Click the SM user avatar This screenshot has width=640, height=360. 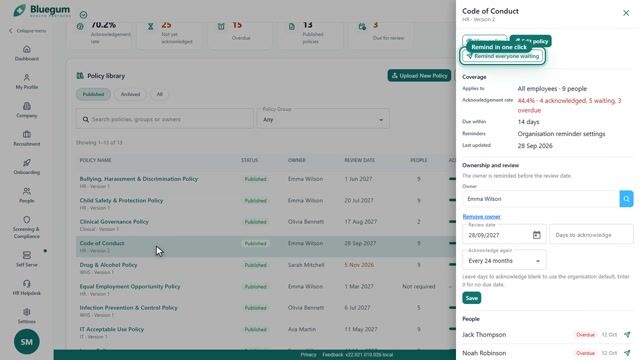[x=27, y=342]
